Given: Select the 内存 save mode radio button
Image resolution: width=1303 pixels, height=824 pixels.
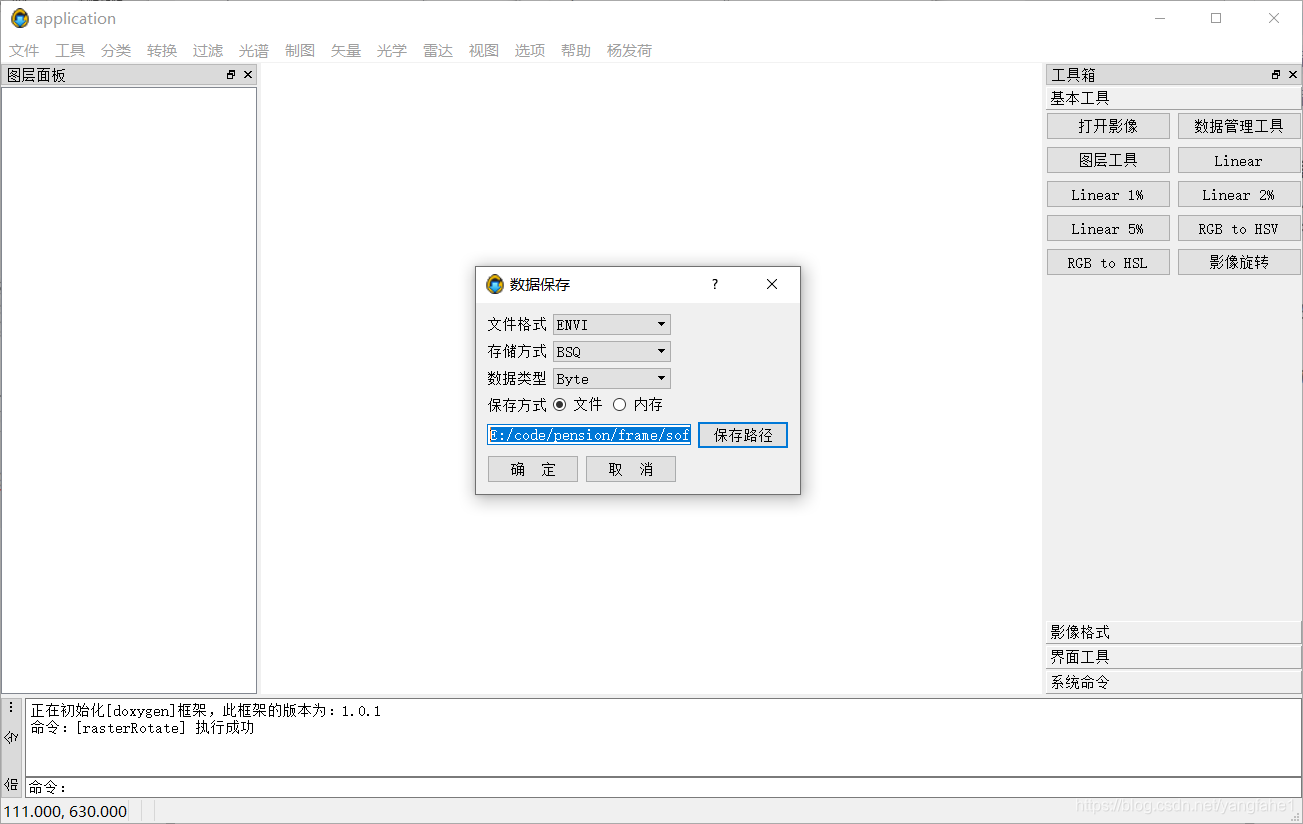Looking at the screenshot, I should click(620, 405).
